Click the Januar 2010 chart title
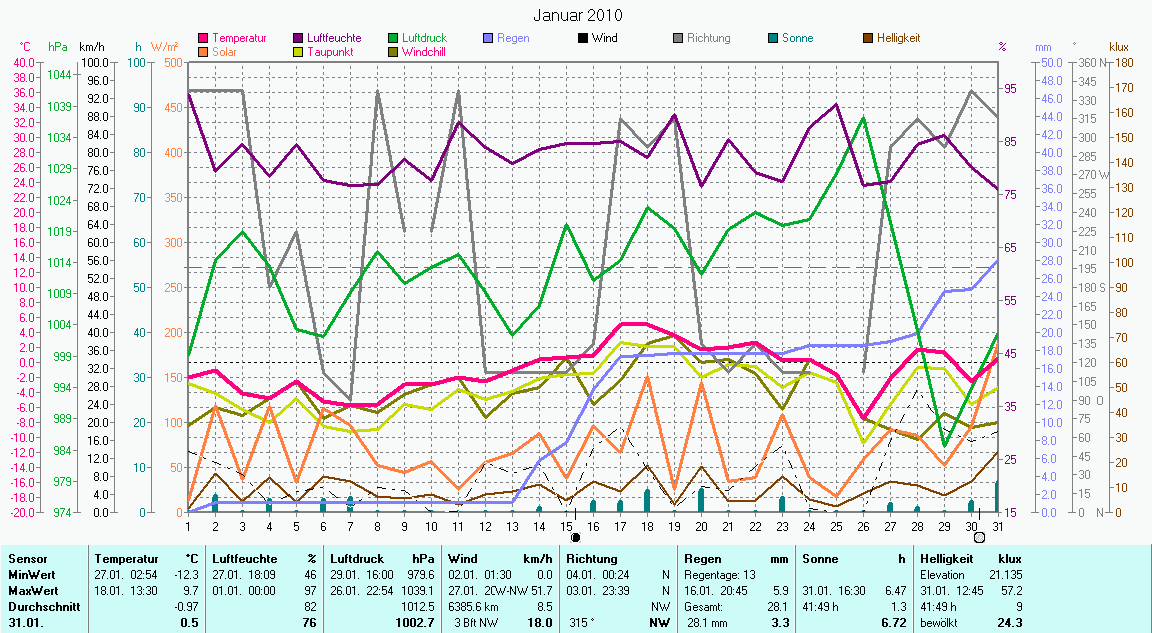 tap(577, 15)
